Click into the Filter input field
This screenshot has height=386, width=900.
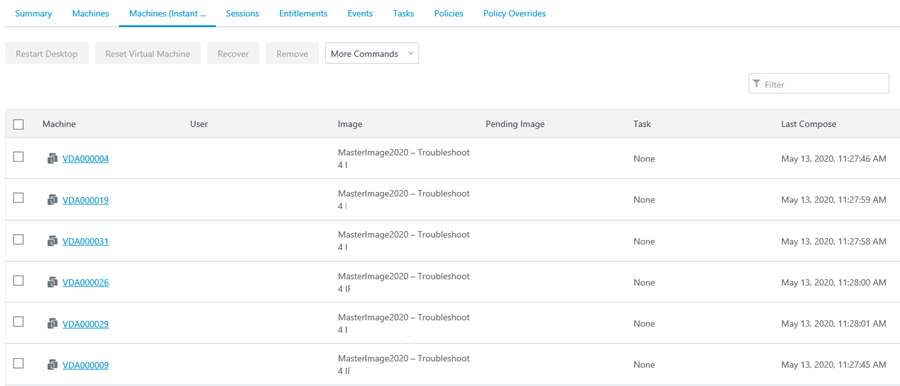point(819,84)
